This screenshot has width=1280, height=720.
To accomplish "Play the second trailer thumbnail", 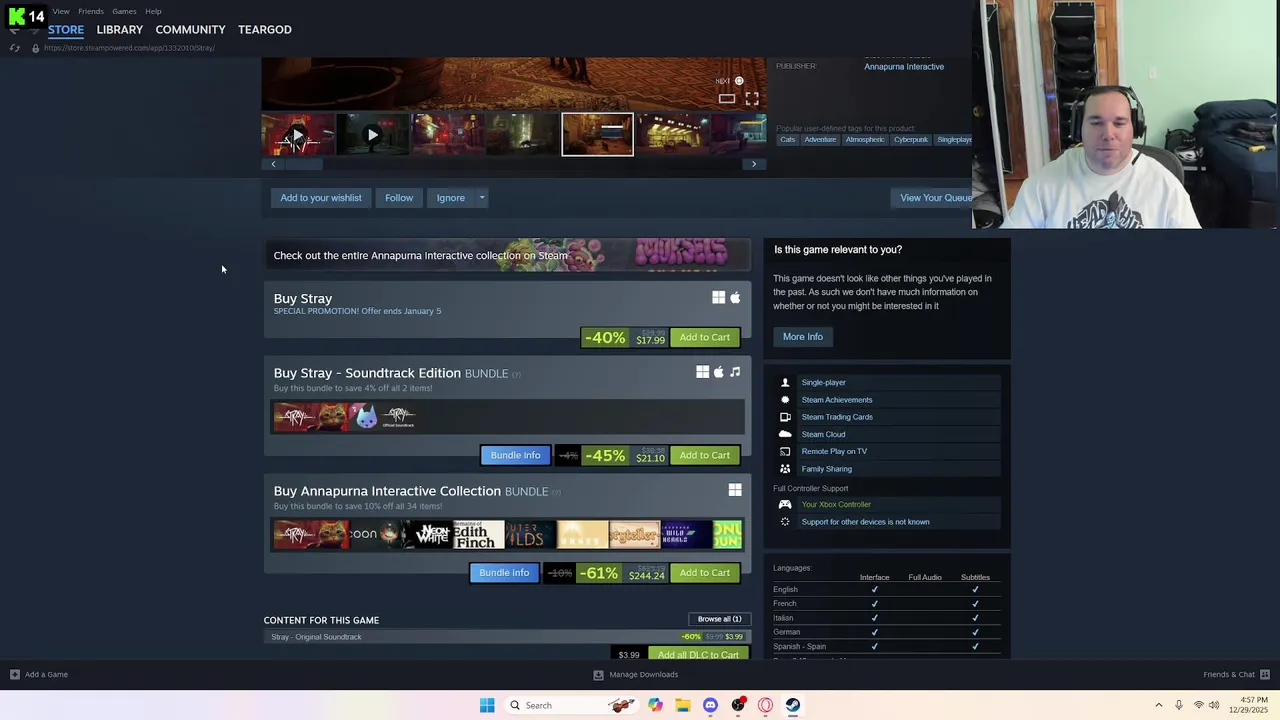I will [x=373, y=135].
